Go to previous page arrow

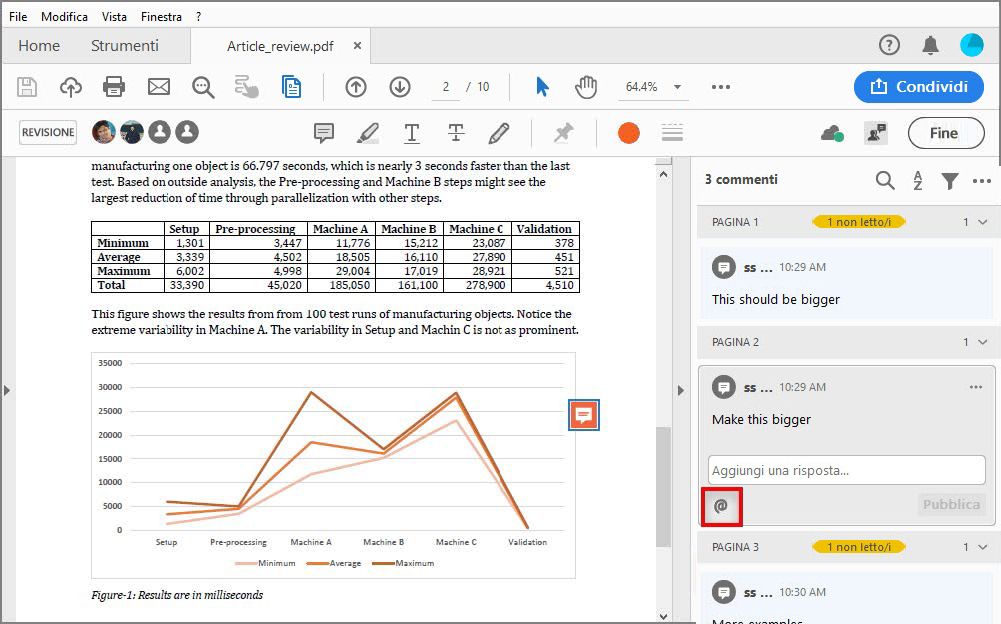click(356, 87)
